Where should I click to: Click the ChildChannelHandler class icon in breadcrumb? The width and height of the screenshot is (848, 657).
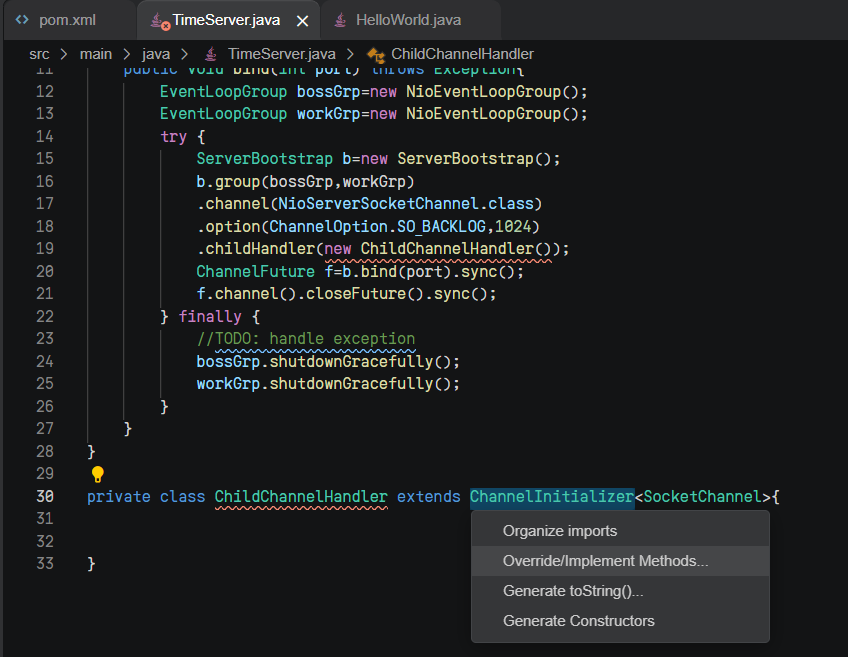click(376, 54)
